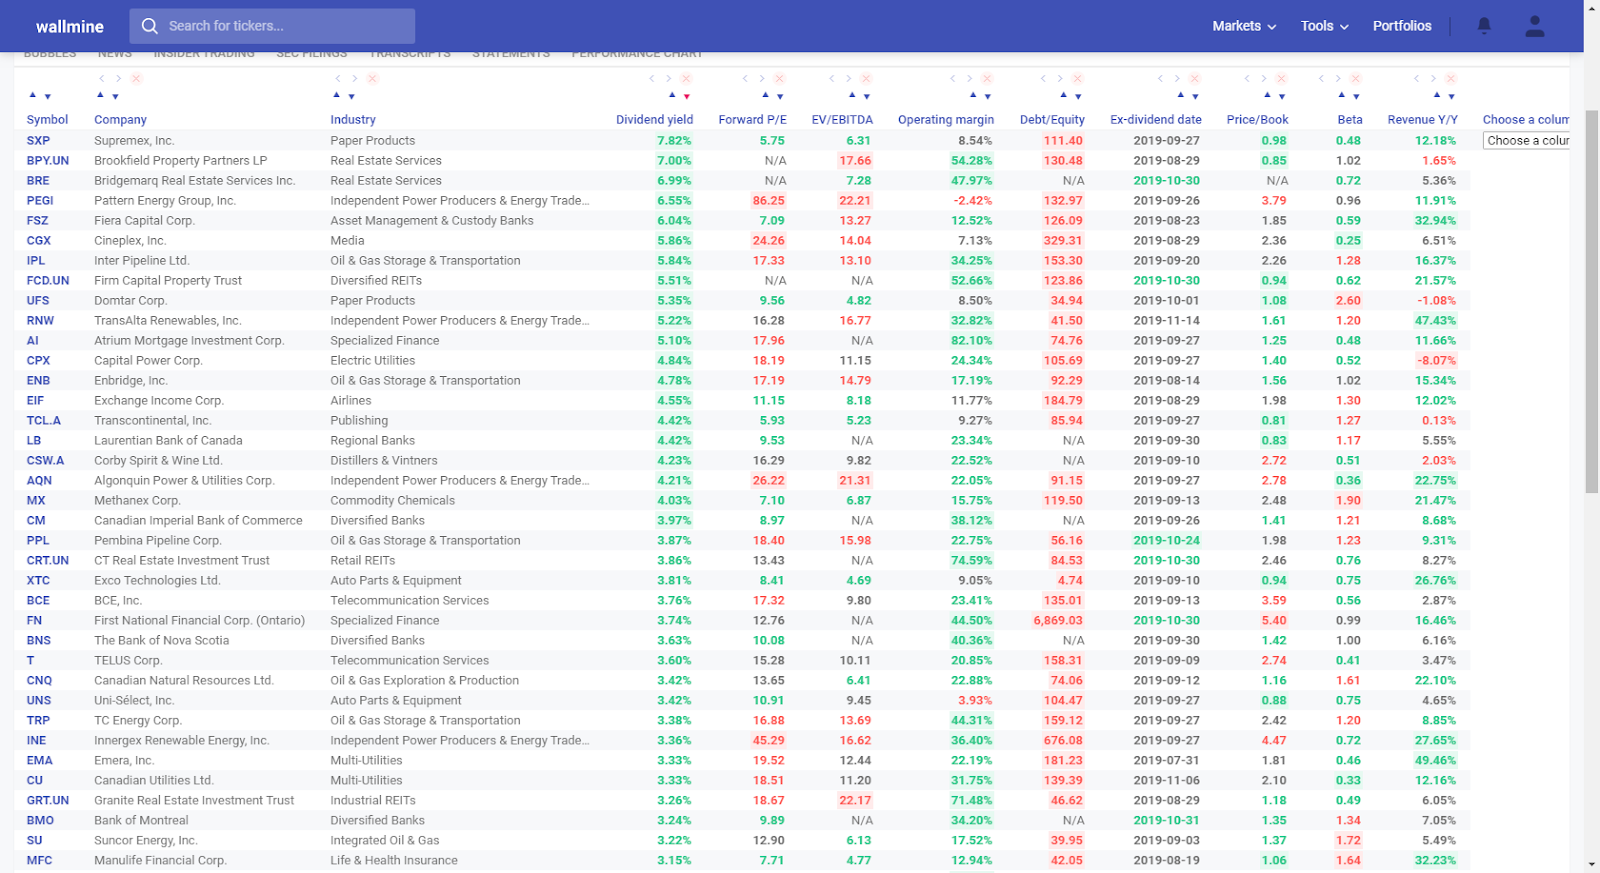Move the Dividend yield column left

click(x=652, y=78)
